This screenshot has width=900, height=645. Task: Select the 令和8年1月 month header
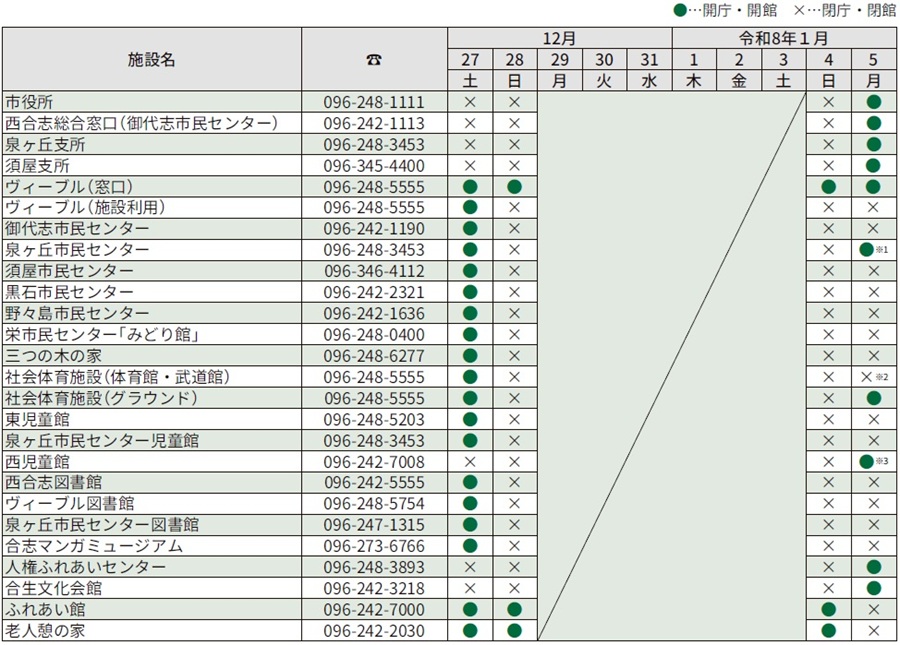click(x=783, y=38)
